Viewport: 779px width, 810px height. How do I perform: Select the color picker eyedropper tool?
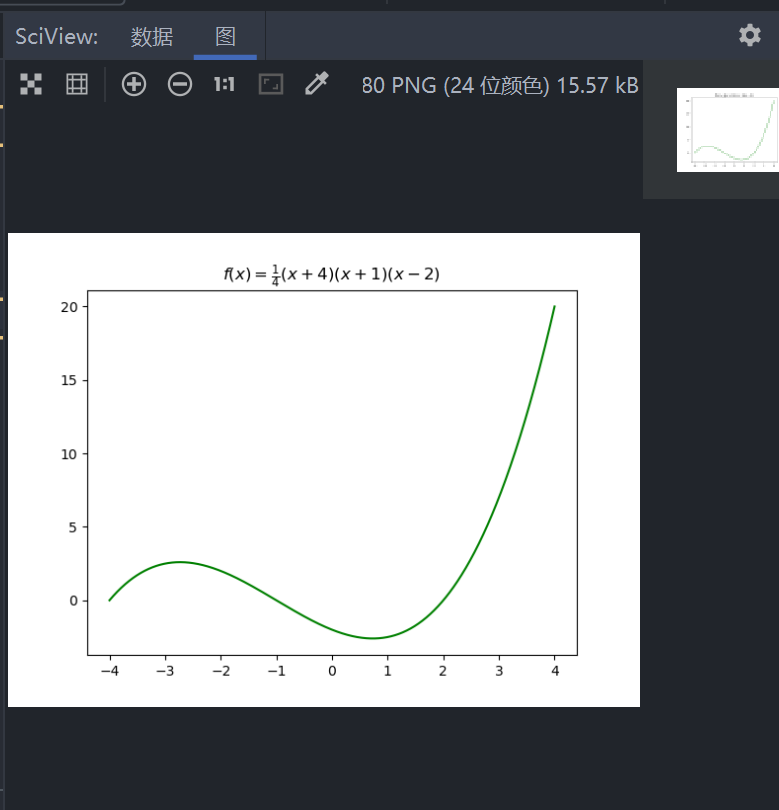(x=317, y=84)
